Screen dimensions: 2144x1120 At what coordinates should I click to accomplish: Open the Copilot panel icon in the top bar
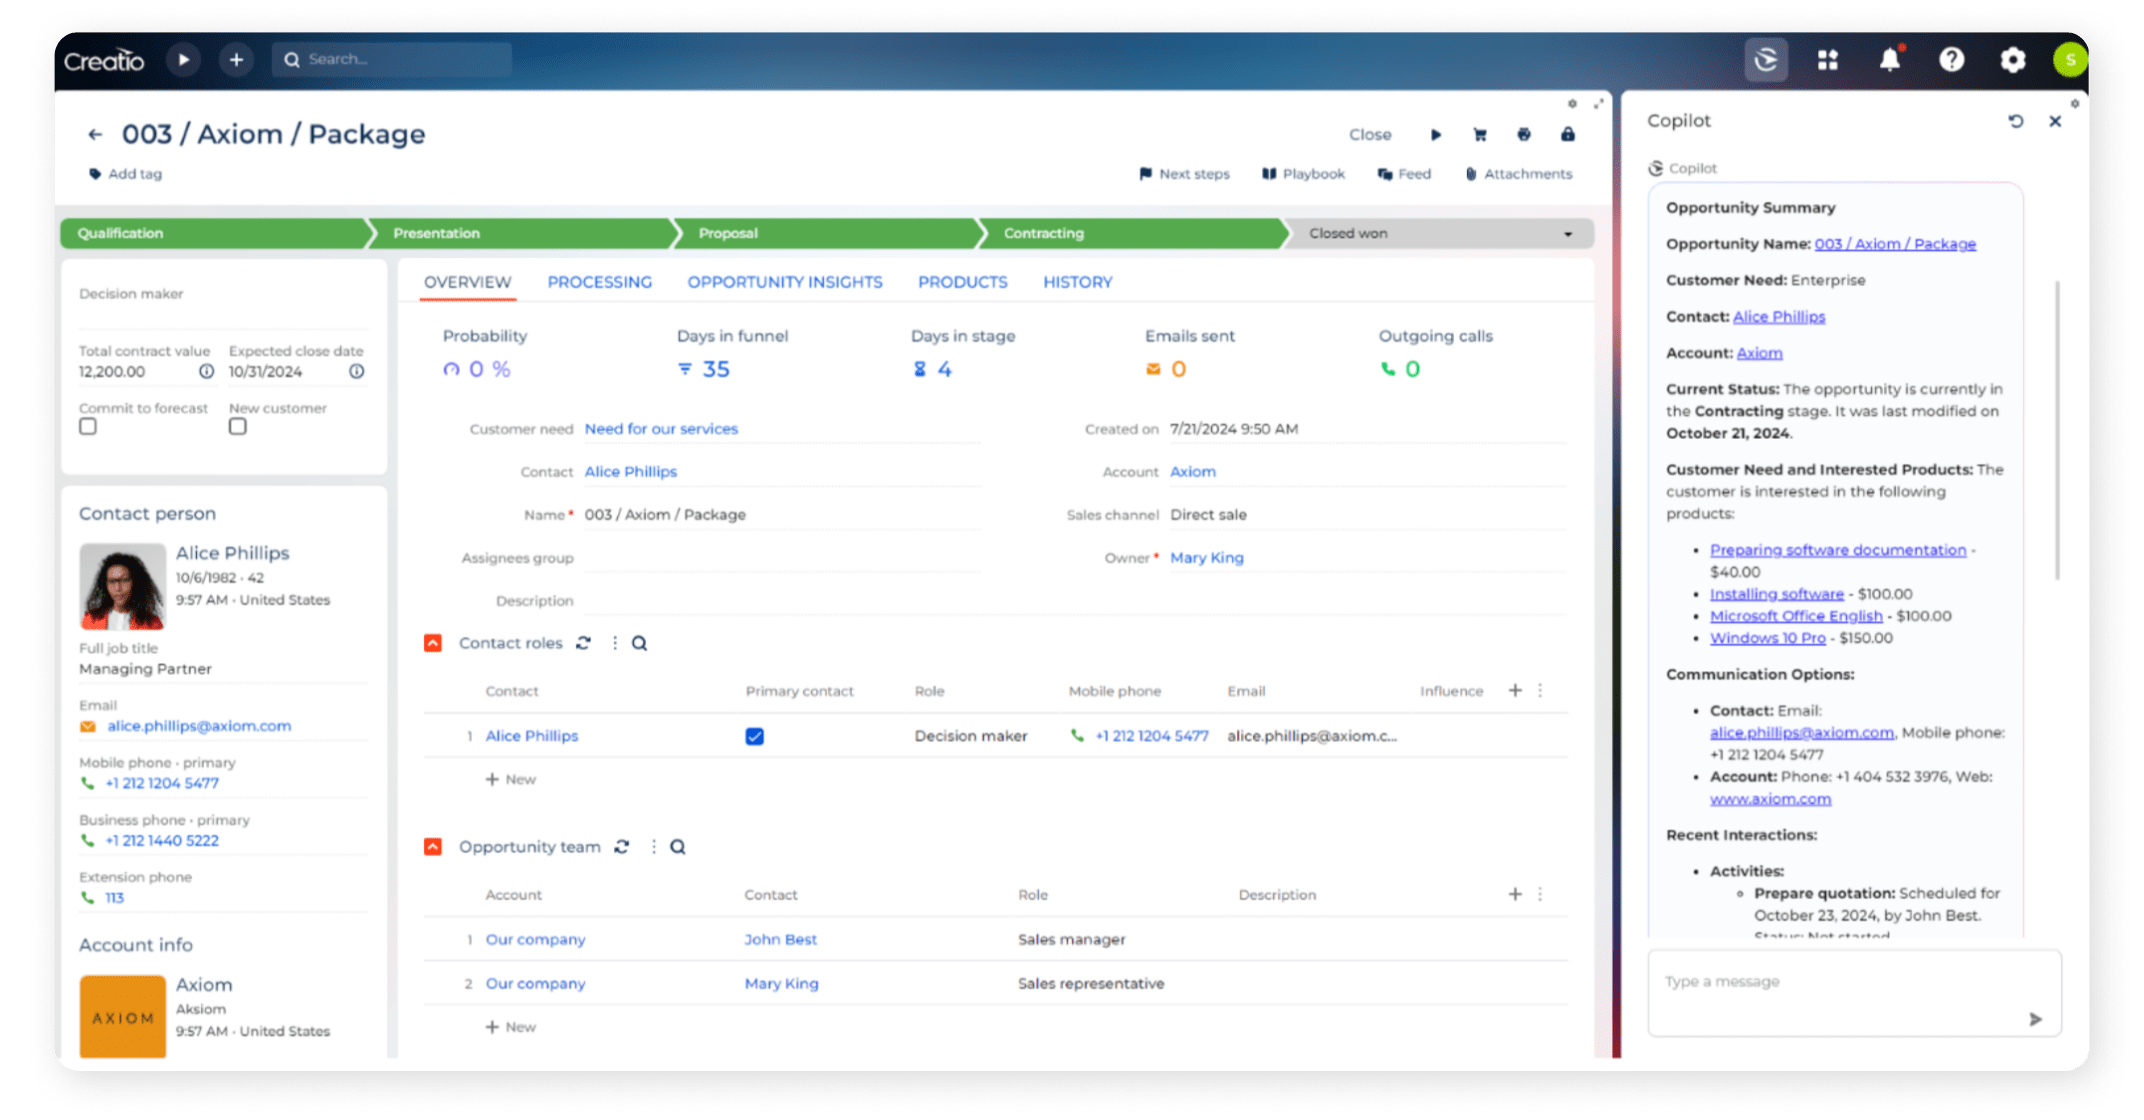click(x=1766, y=60)
